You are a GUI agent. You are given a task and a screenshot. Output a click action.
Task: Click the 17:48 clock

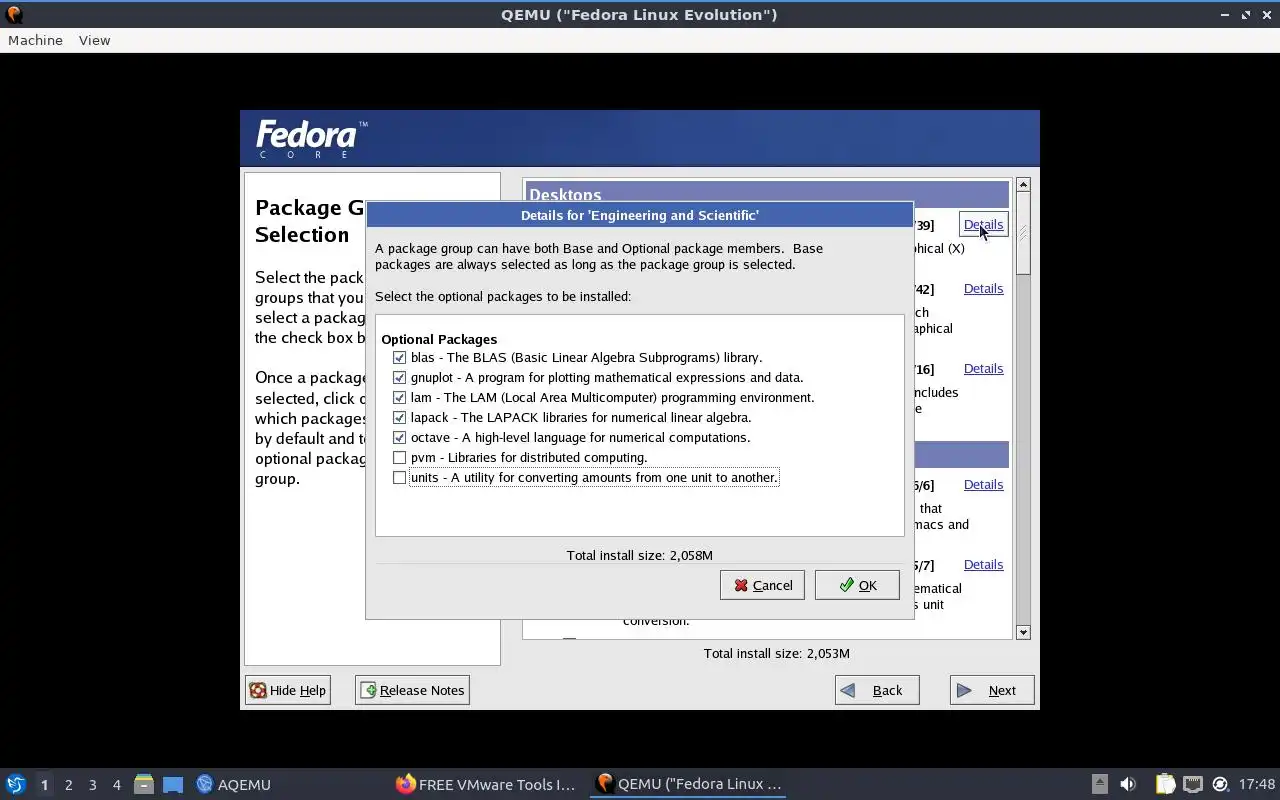coord(1257,784)
